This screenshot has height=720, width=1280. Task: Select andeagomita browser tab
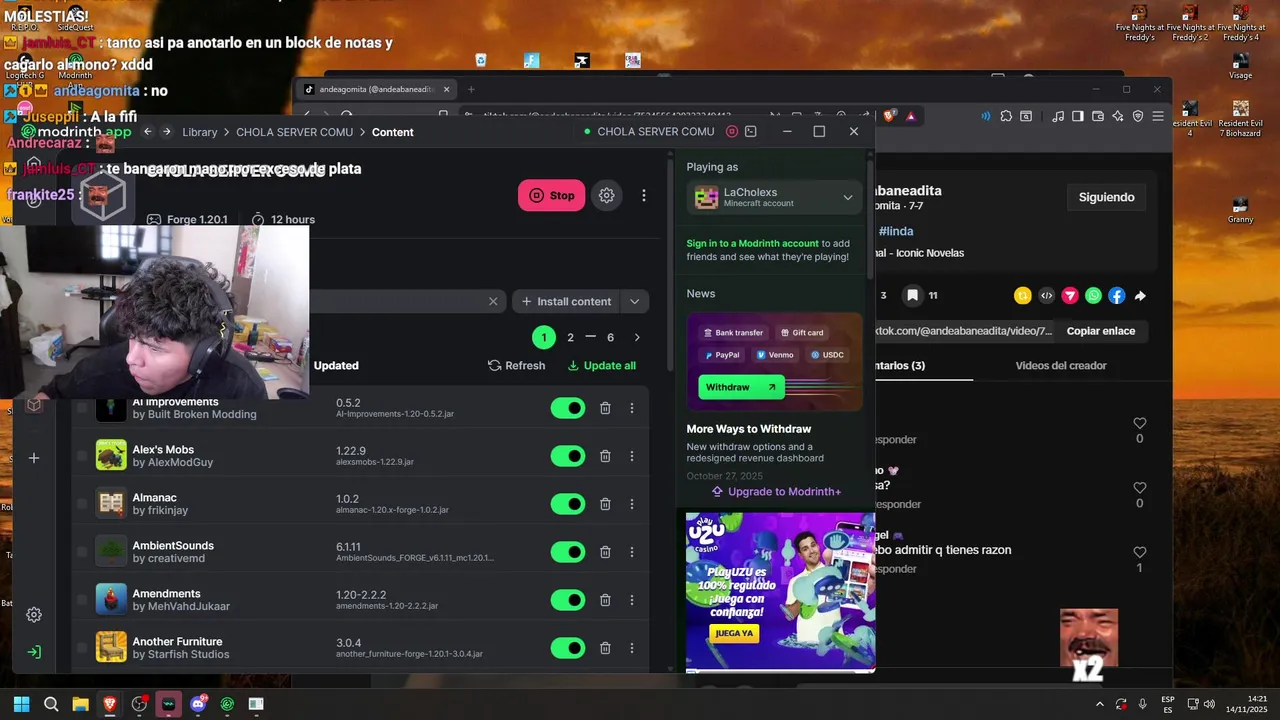376,89
